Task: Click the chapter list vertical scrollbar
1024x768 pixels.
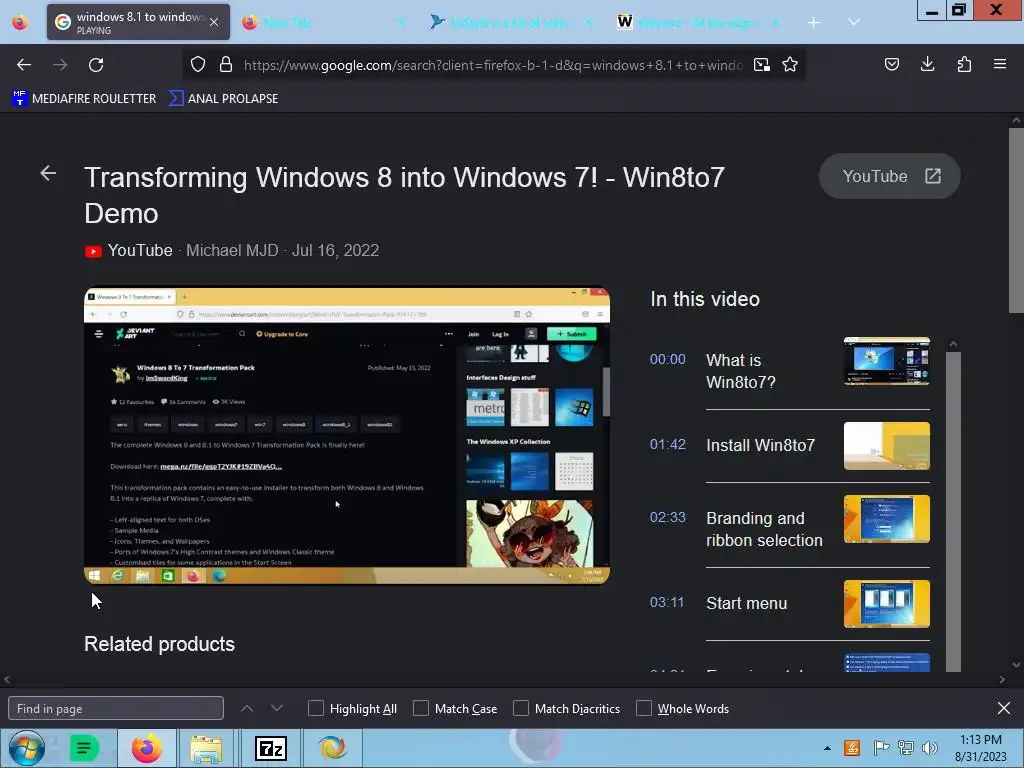Action: (953, 511)
